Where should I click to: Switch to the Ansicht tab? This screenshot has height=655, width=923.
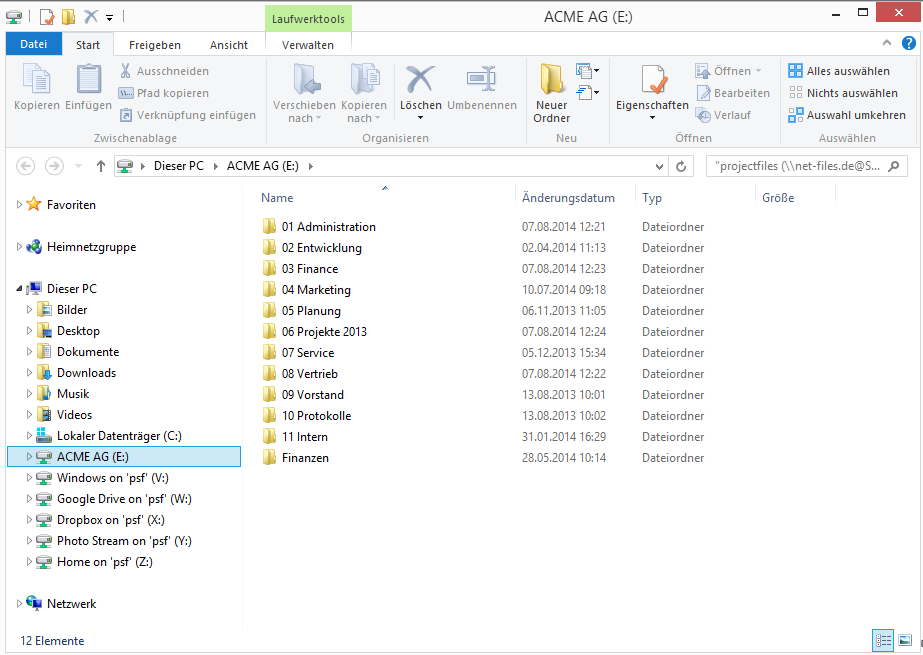pyautogui.click(x=229, y=45)
